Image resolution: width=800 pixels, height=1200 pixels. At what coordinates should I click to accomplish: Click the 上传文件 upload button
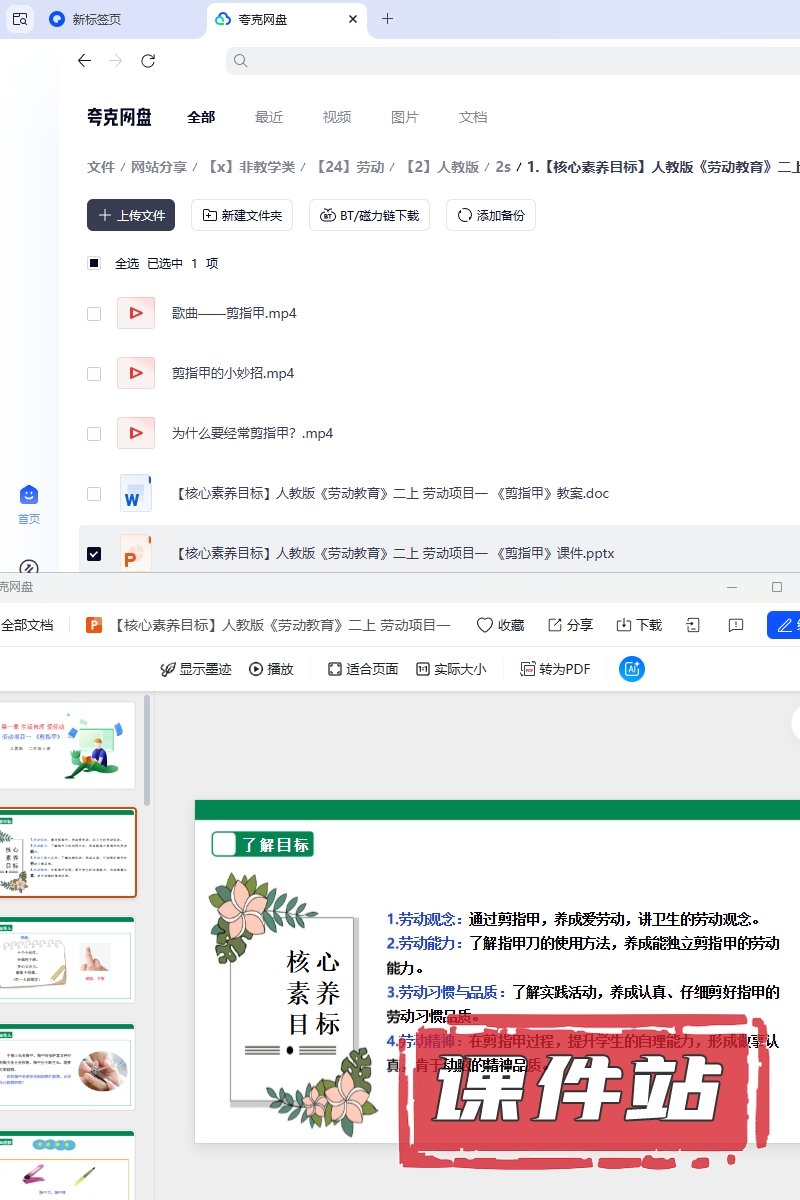[x=131, y=215]
